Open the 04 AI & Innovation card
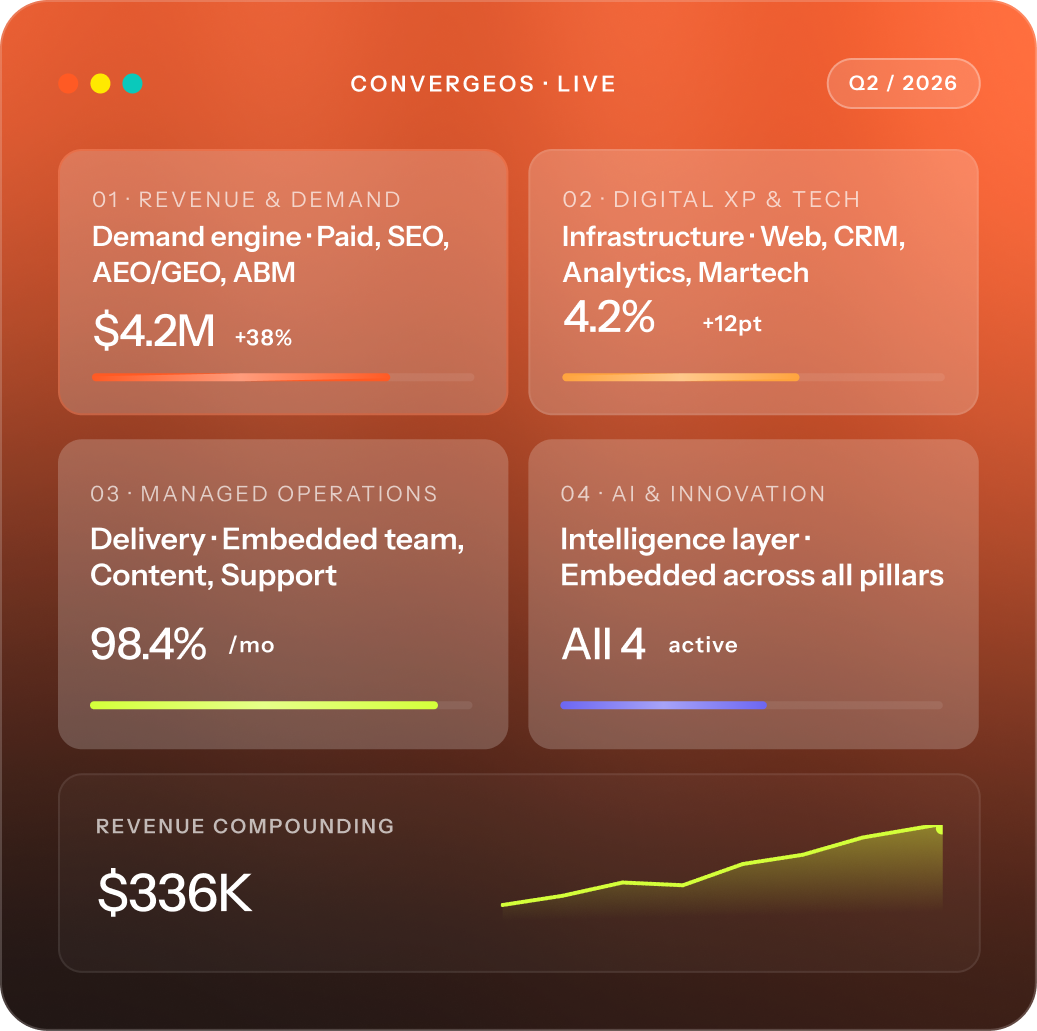This screenshot has height=1031, width=1037. tap(753, 594)
